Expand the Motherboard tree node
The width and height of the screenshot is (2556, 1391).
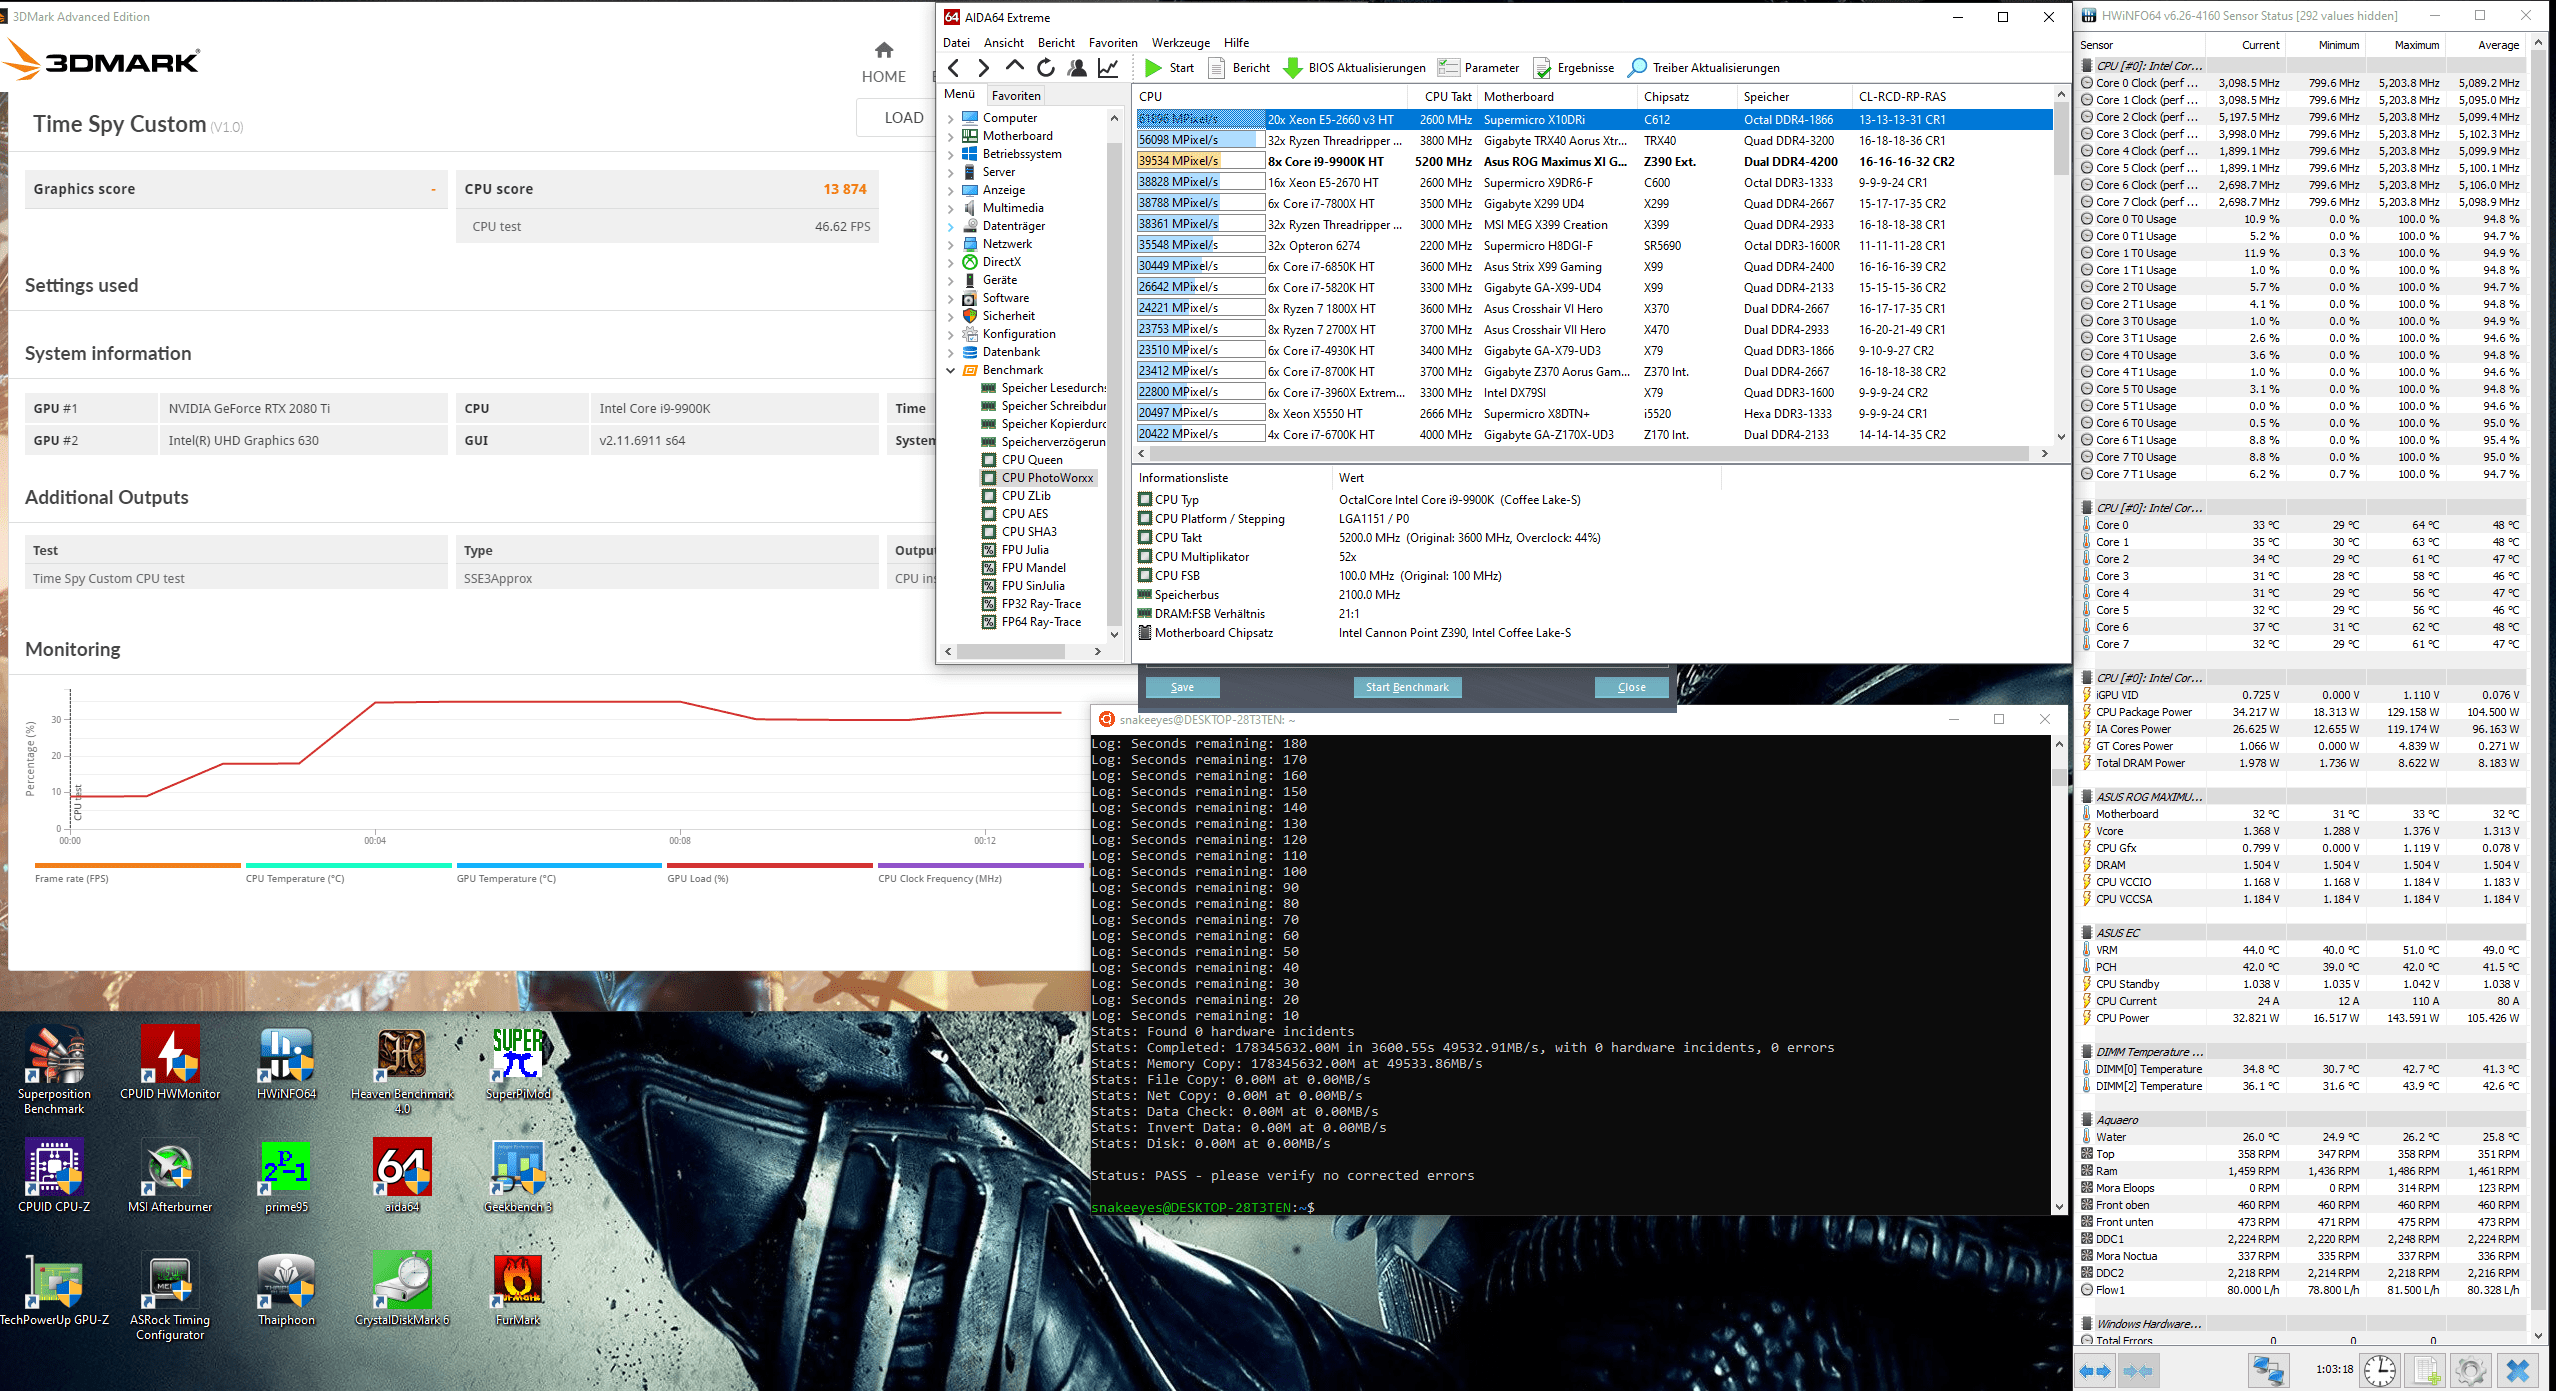(x=951, y=136)
